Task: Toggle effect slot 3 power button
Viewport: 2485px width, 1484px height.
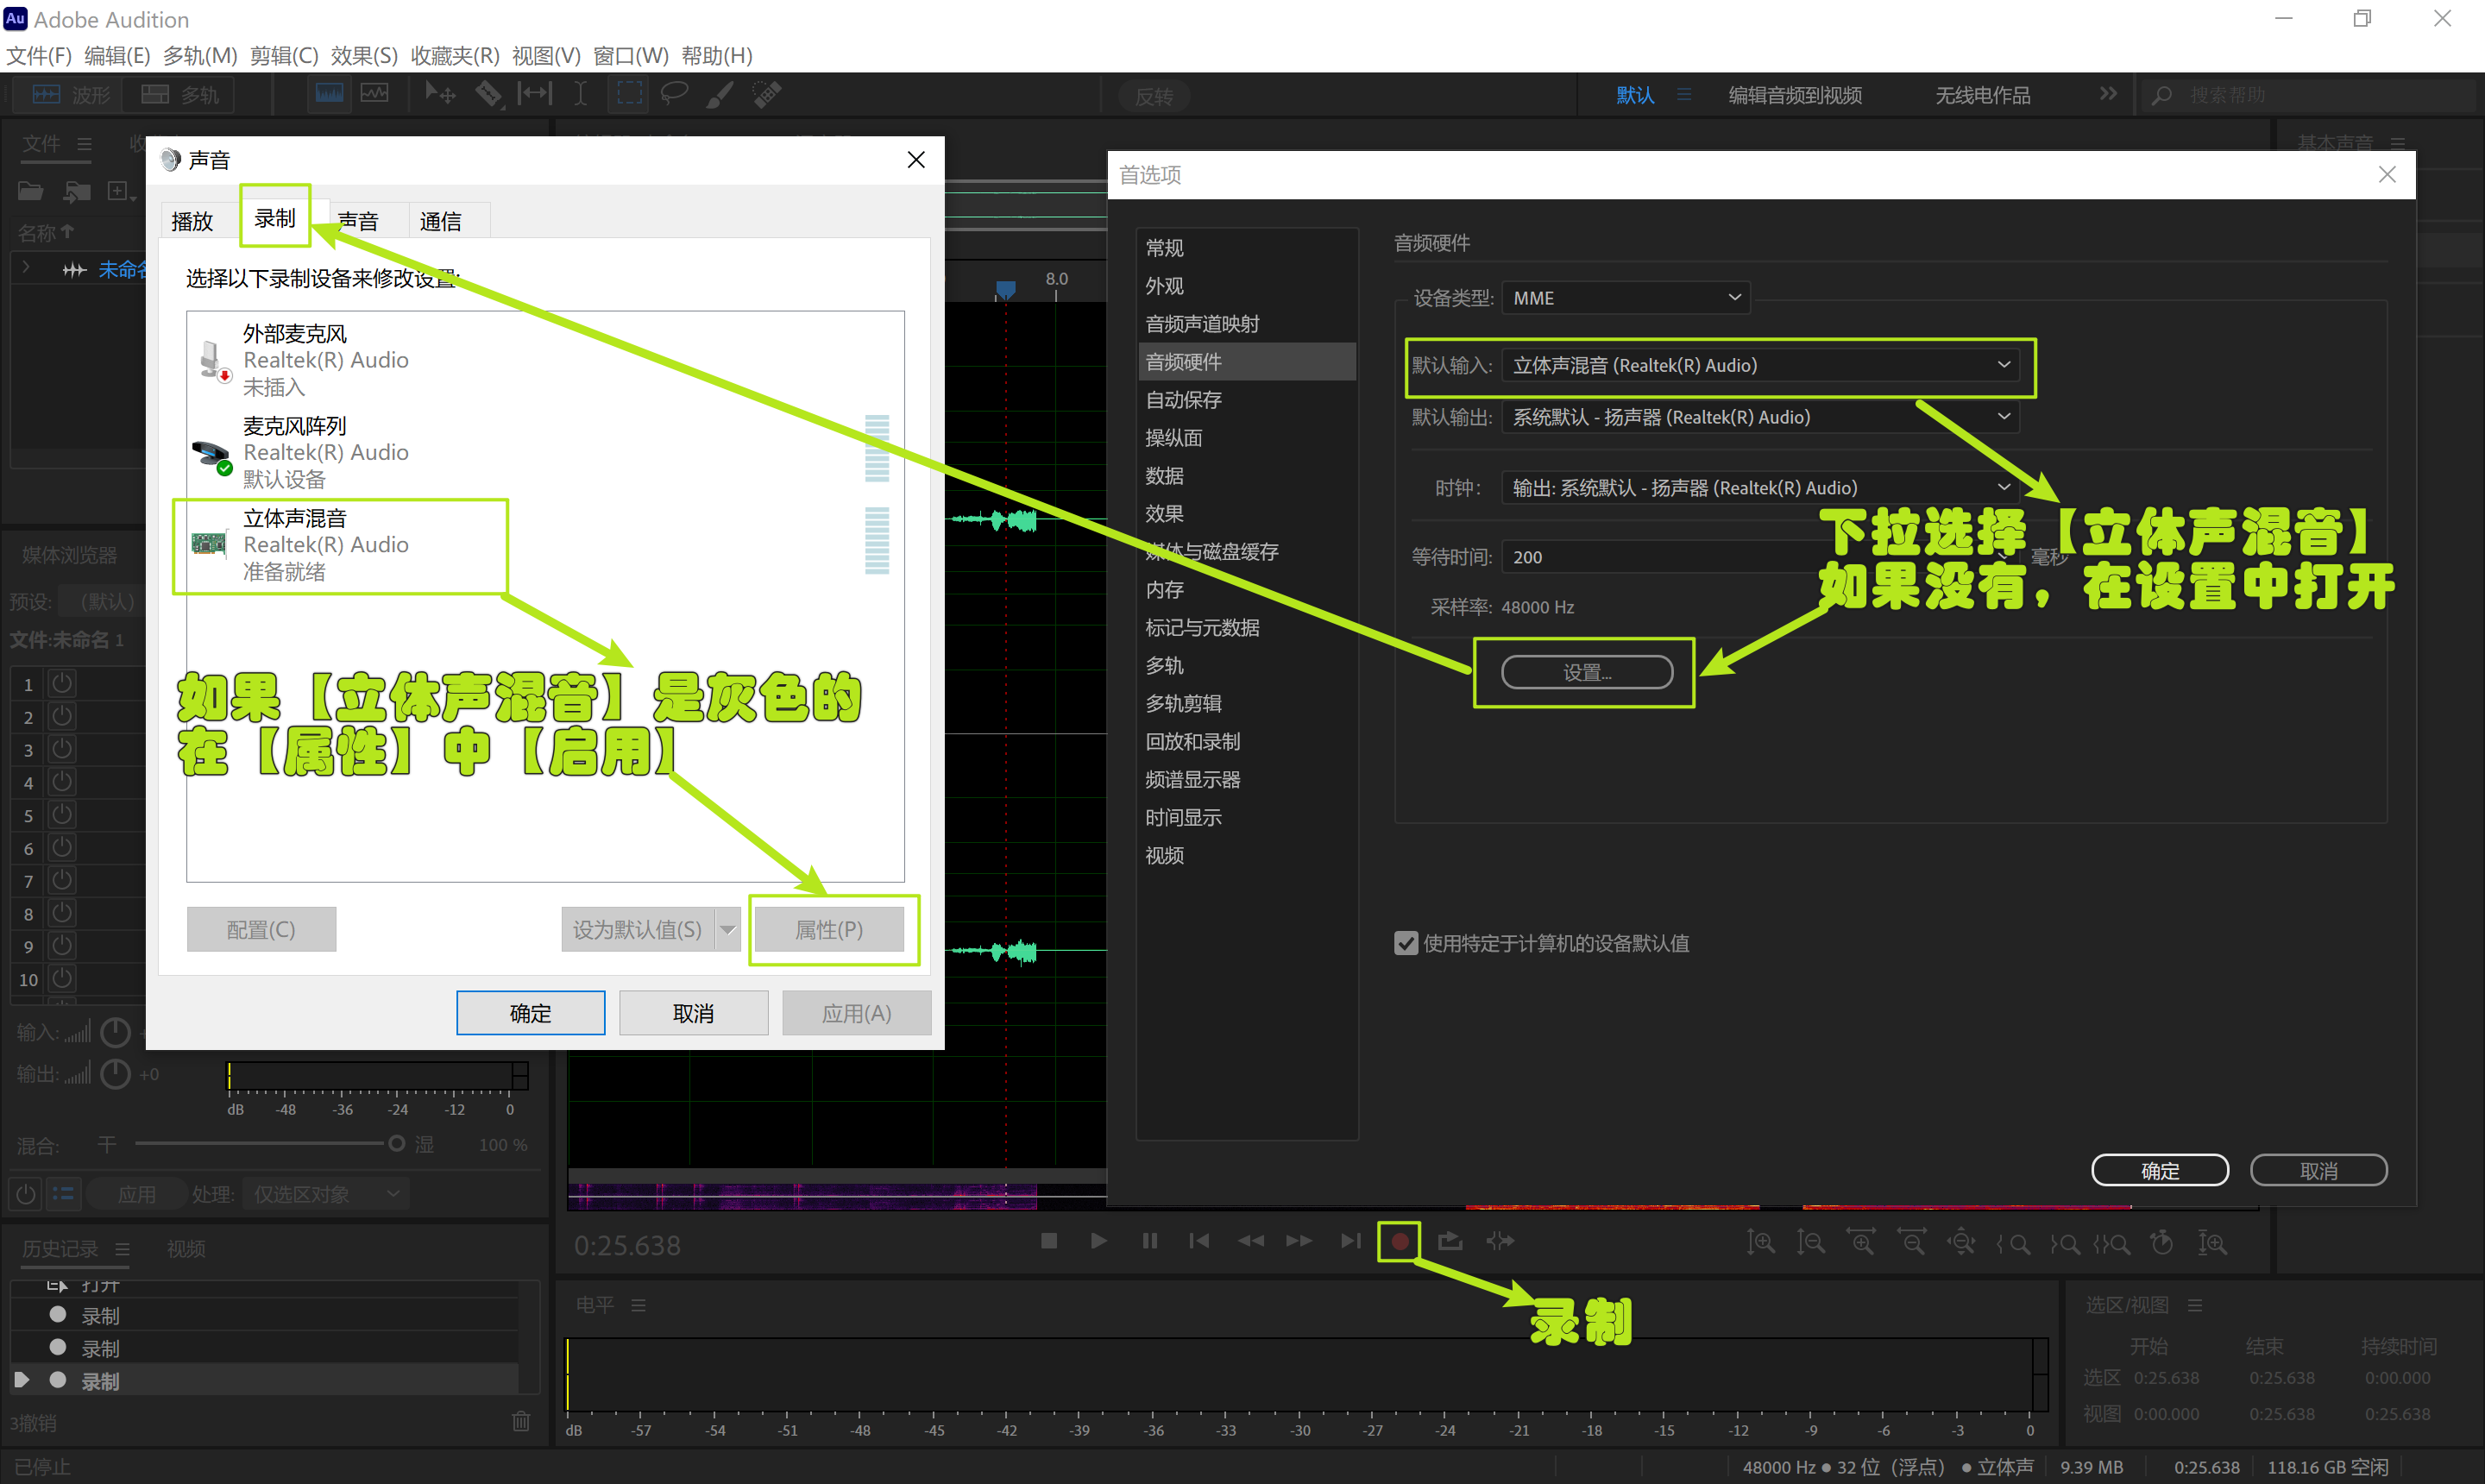Action: (x=62, y=749)
